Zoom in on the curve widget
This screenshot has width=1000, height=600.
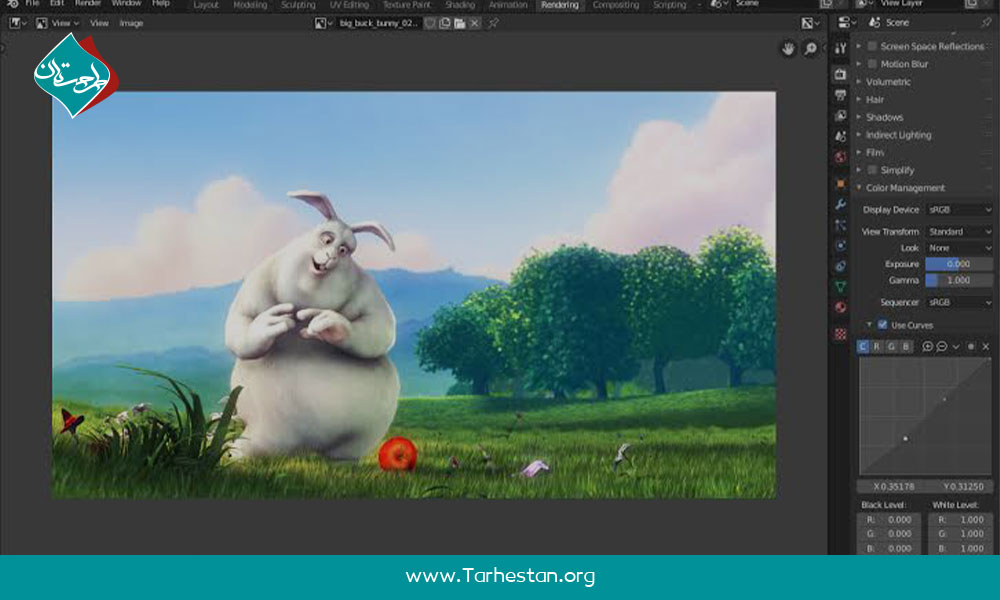[927, 346]
